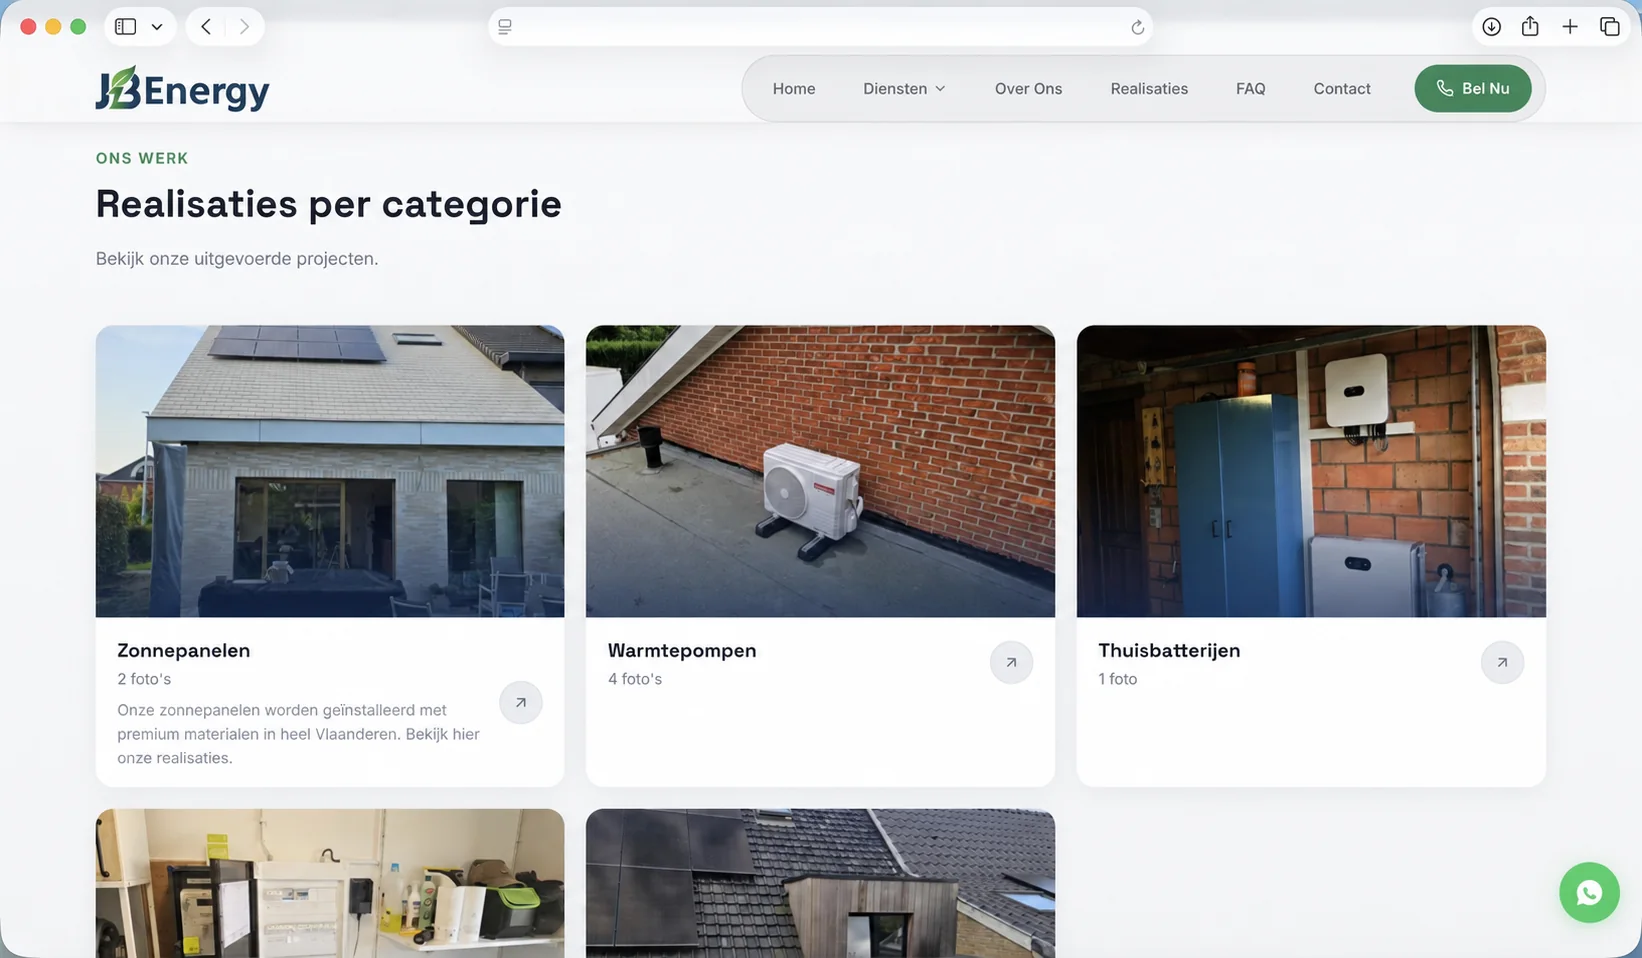Go forward with the browser forward arrow

pyautogui.click(x=244, y=27)
